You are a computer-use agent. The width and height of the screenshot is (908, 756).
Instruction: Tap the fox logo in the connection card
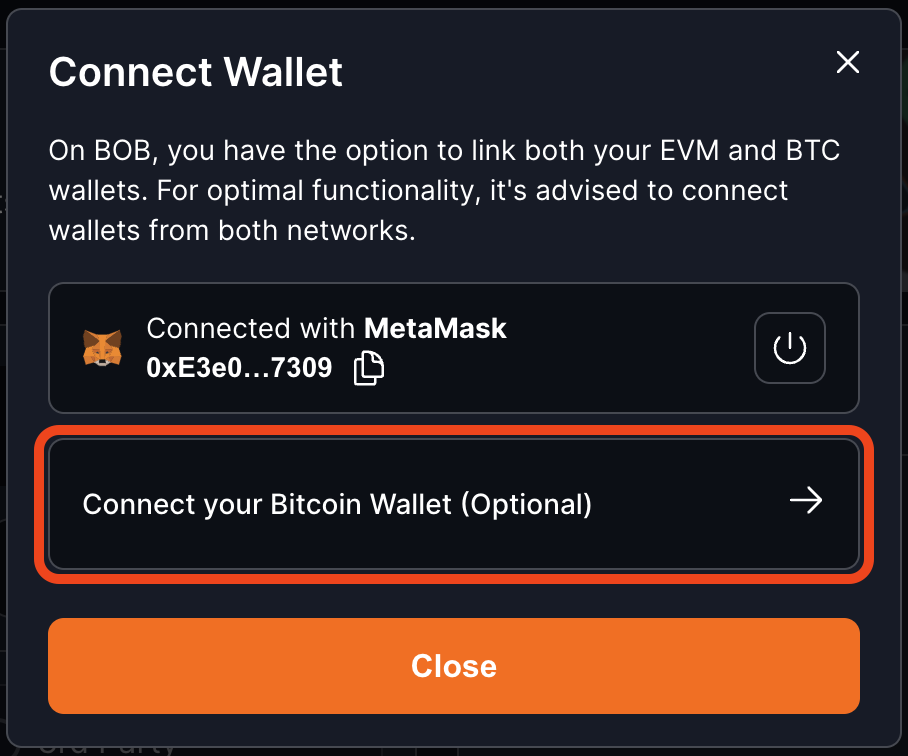tap(101, 348)
